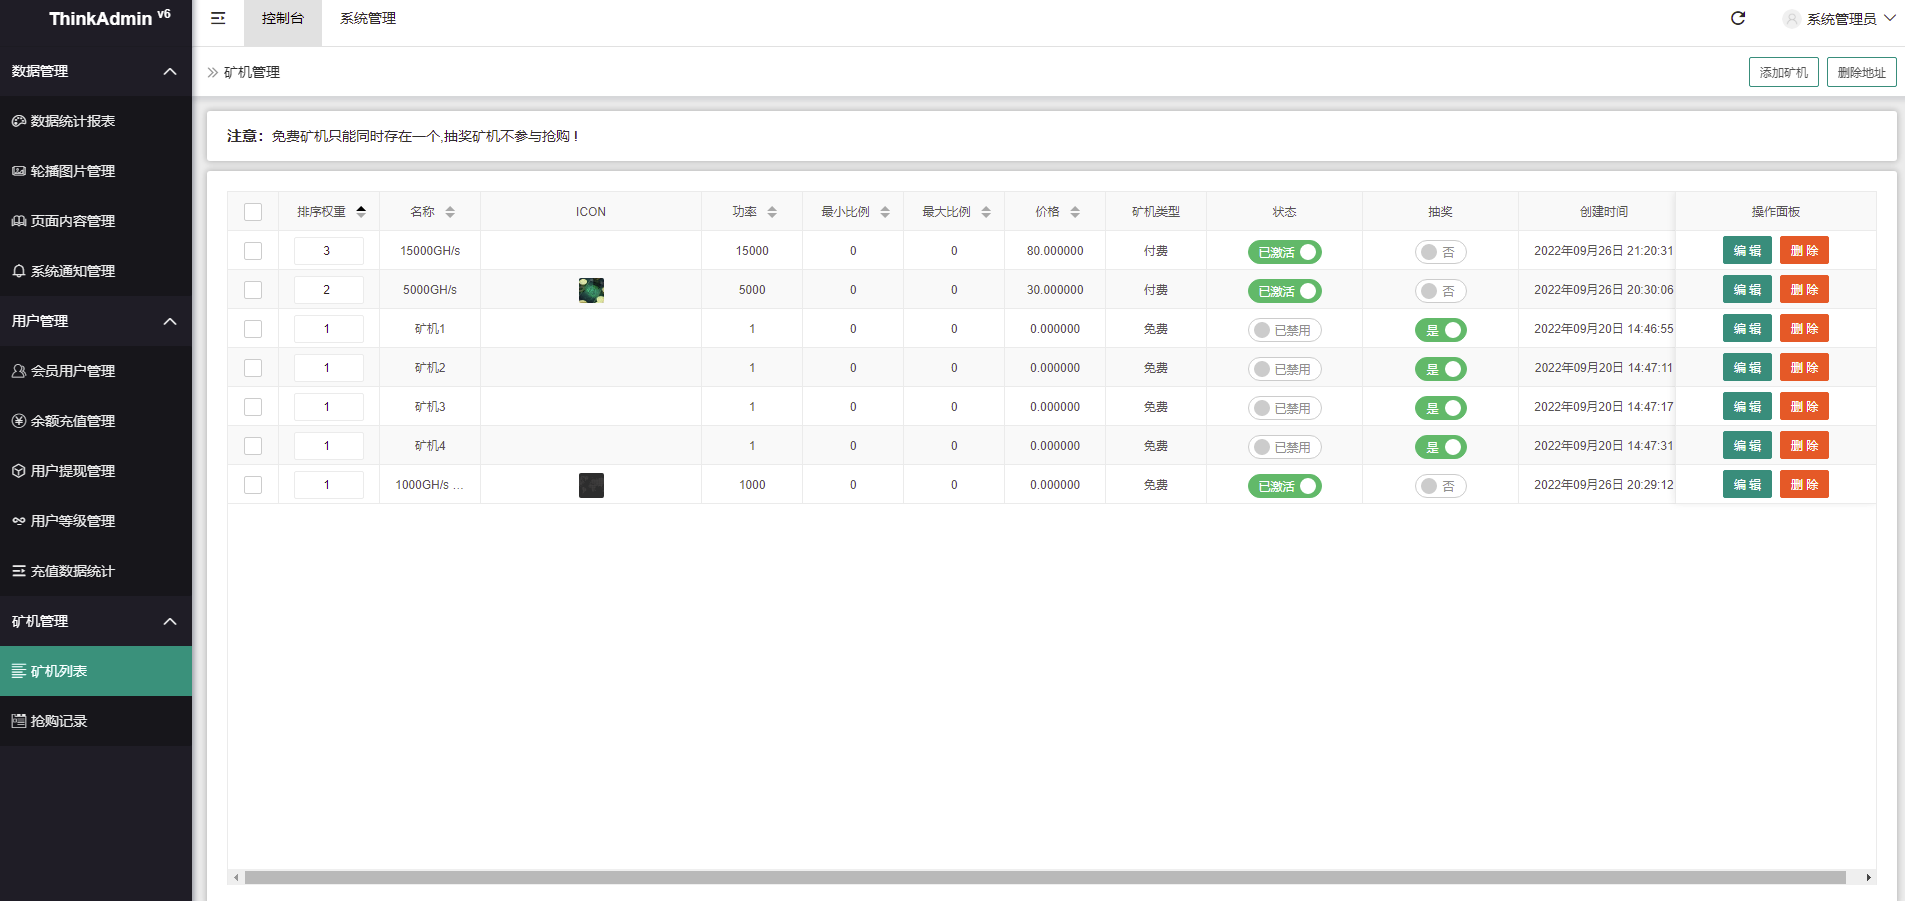Enable lottery toggle for 5000GH/s row
Screen dimensions: 1905x901
1440,291
